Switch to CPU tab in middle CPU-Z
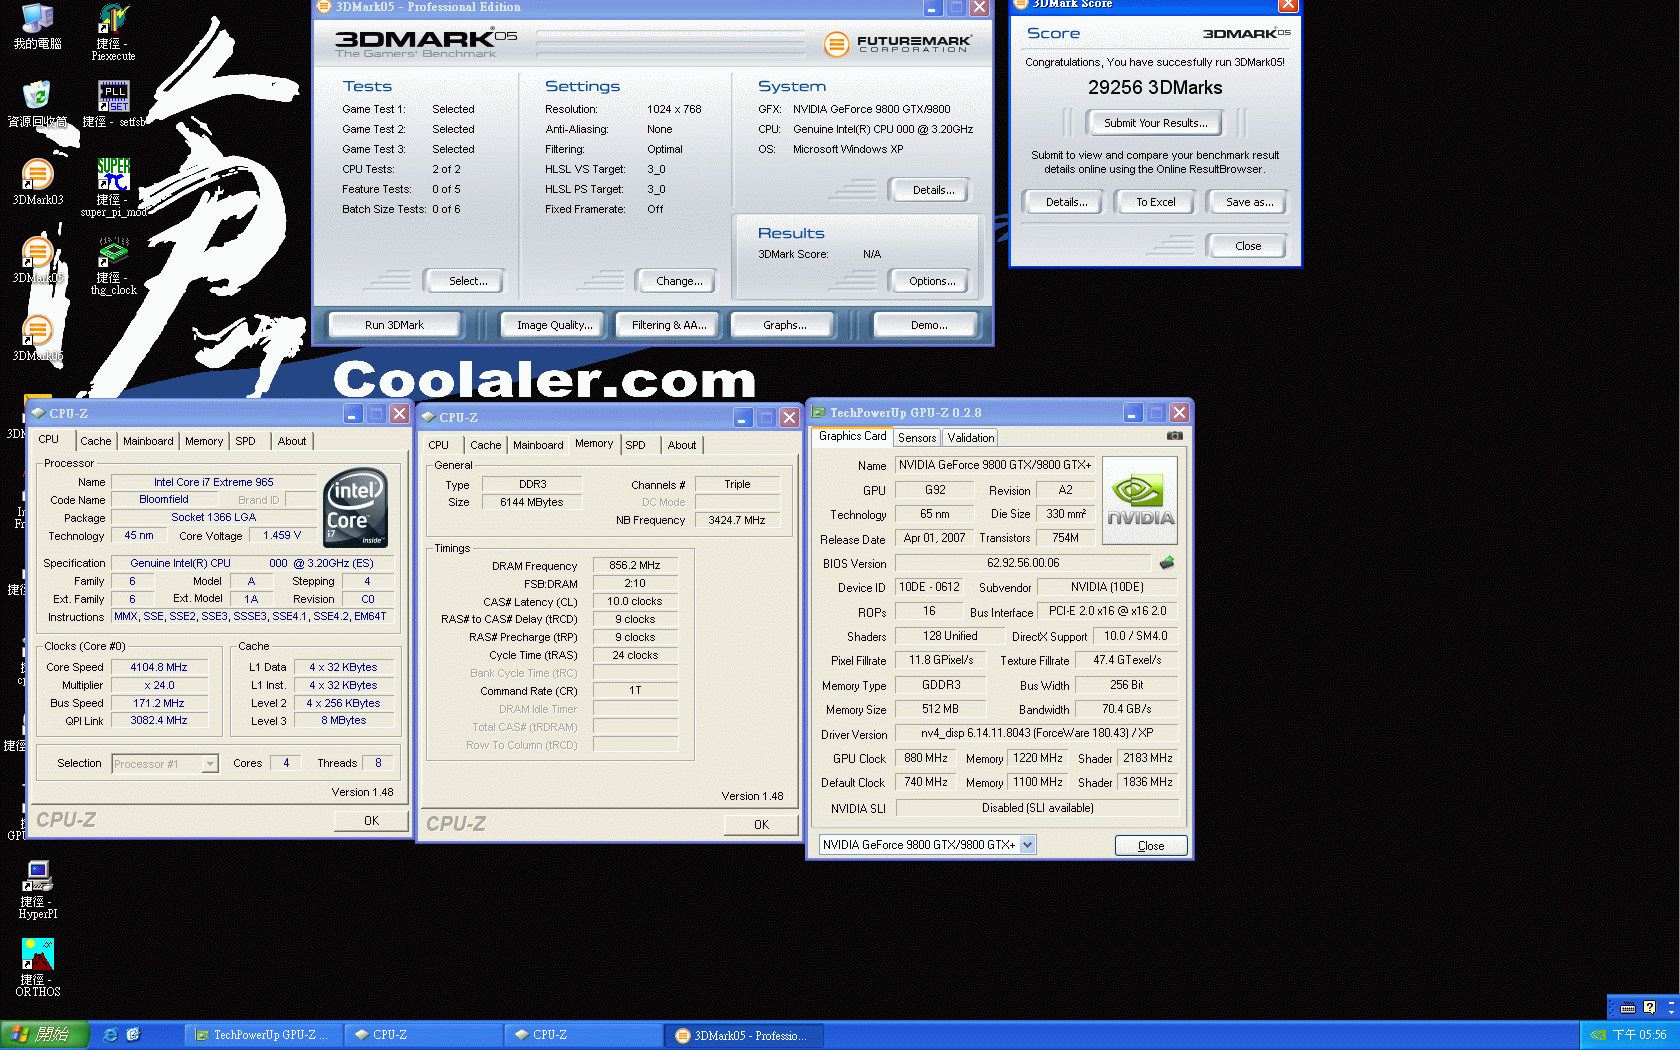 pos(438,445)
